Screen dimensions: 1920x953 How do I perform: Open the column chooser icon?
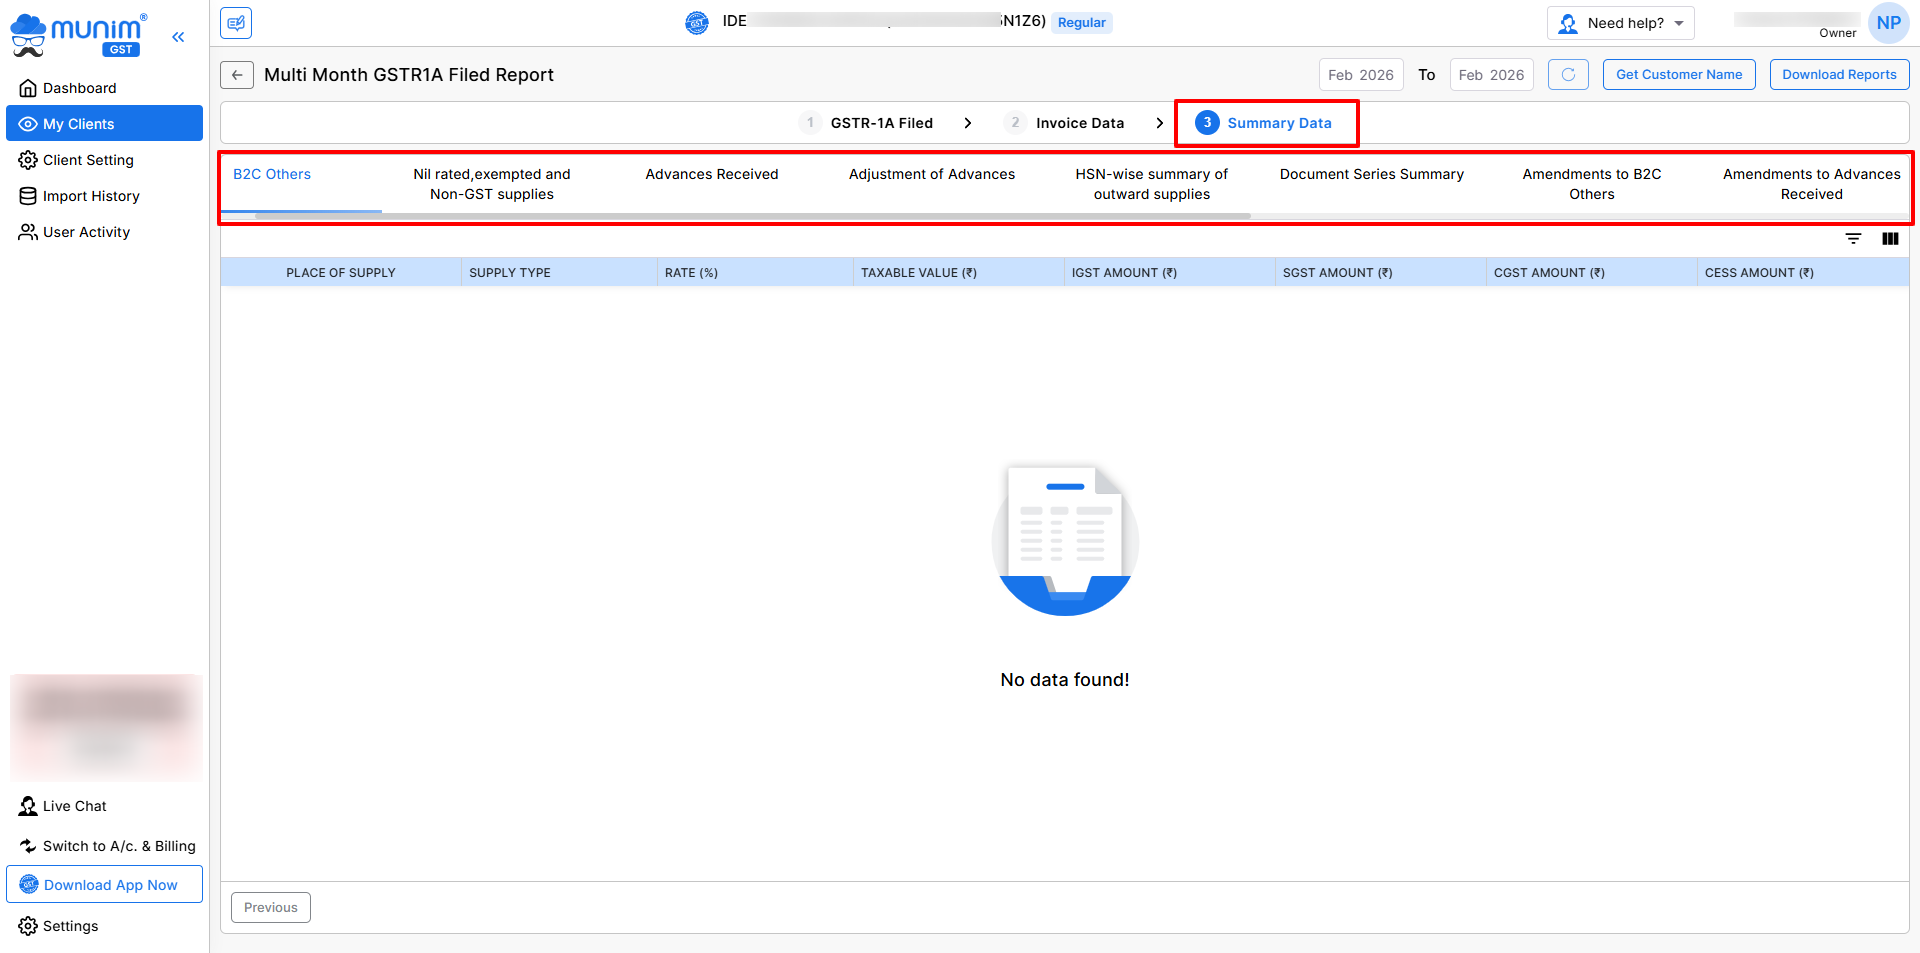coord(1890,239)
